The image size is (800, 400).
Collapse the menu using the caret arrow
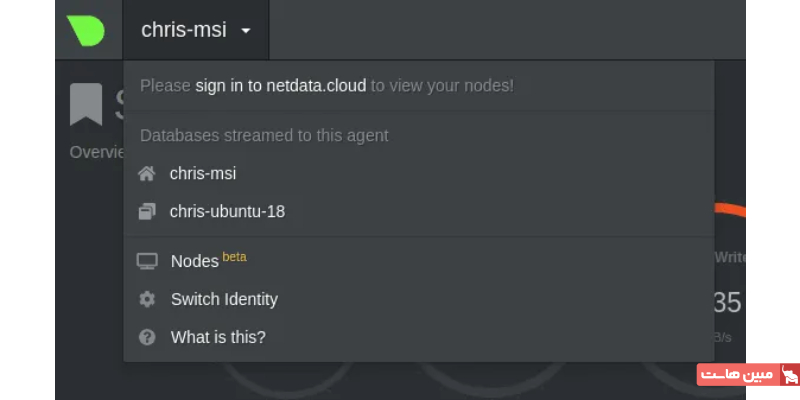tap(246, 30)
